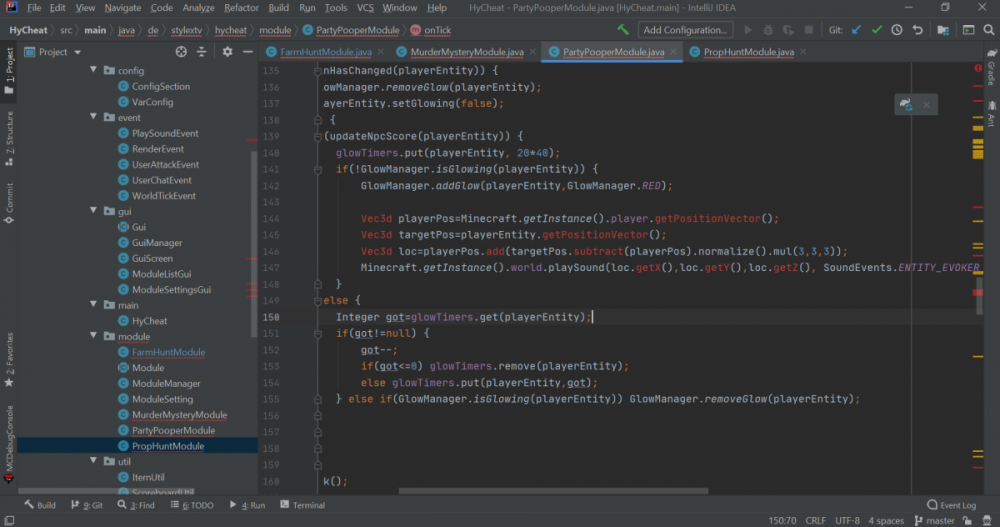Toggle tool window bars icon in status corner
Image resolution: width=1000 pixels, height=527 pixels.
9,521
